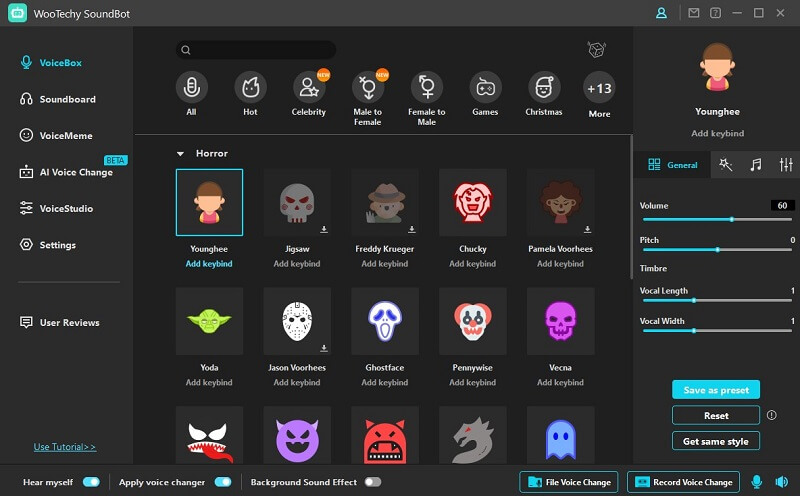Toggle the Apply voice changer switch
This screenshot has height=496, width=800.
point(223,482)
